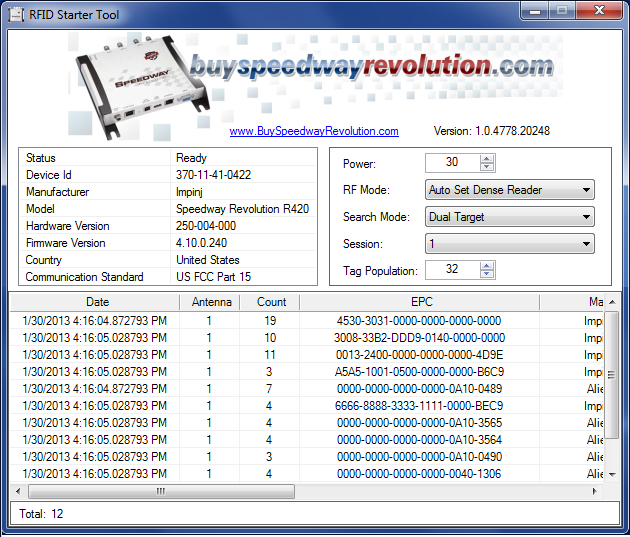
Task: Select row with EPC 0000-0000-0000-0000-0A10-0490
Action: [307, 457]
